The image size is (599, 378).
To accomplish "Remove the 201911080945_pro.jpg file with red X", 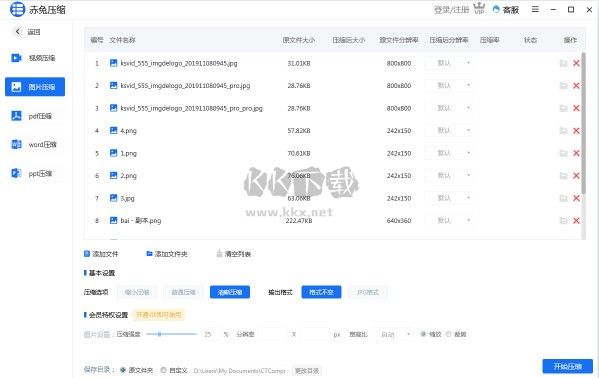I will (x=576, y=86).
